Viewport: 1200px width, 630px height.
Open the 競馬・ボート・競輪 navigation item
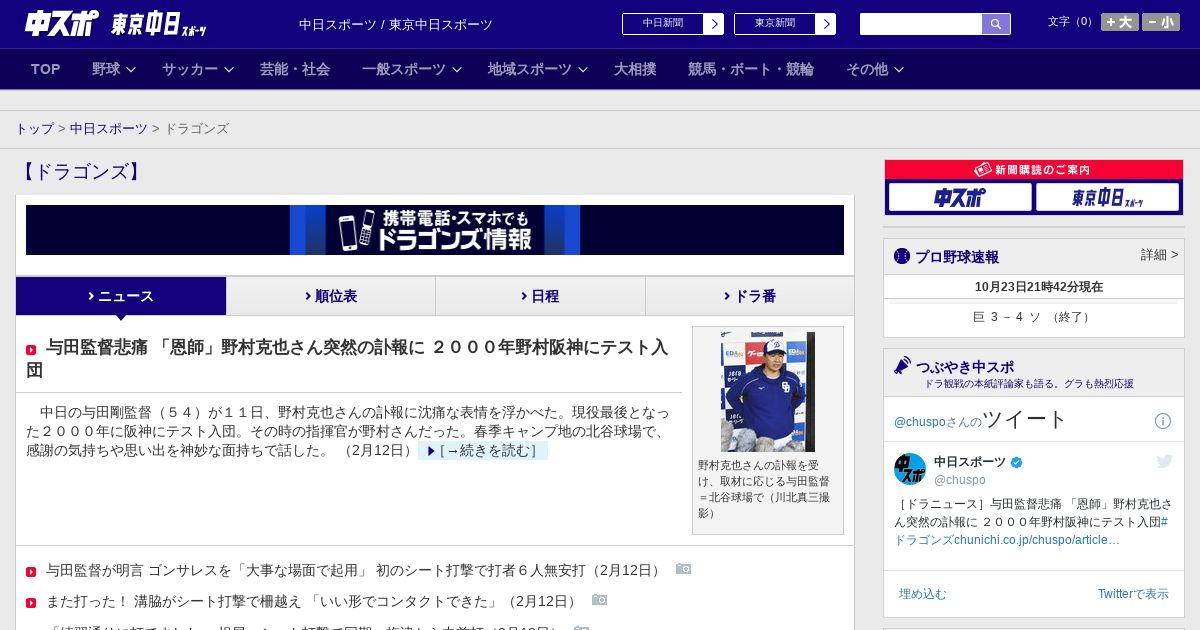751,69
